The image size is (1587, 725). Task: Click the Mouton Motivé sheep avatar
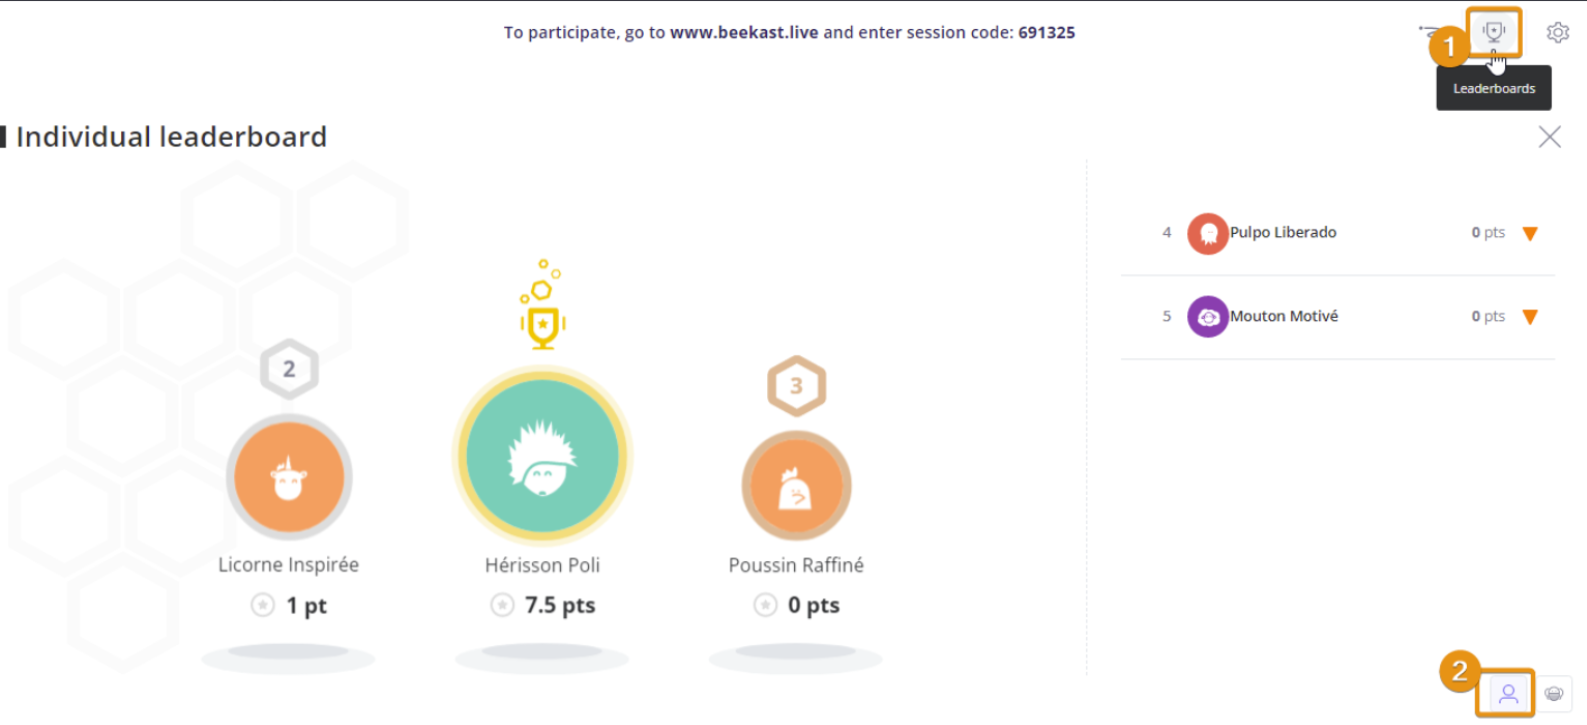click(1207, 317)
